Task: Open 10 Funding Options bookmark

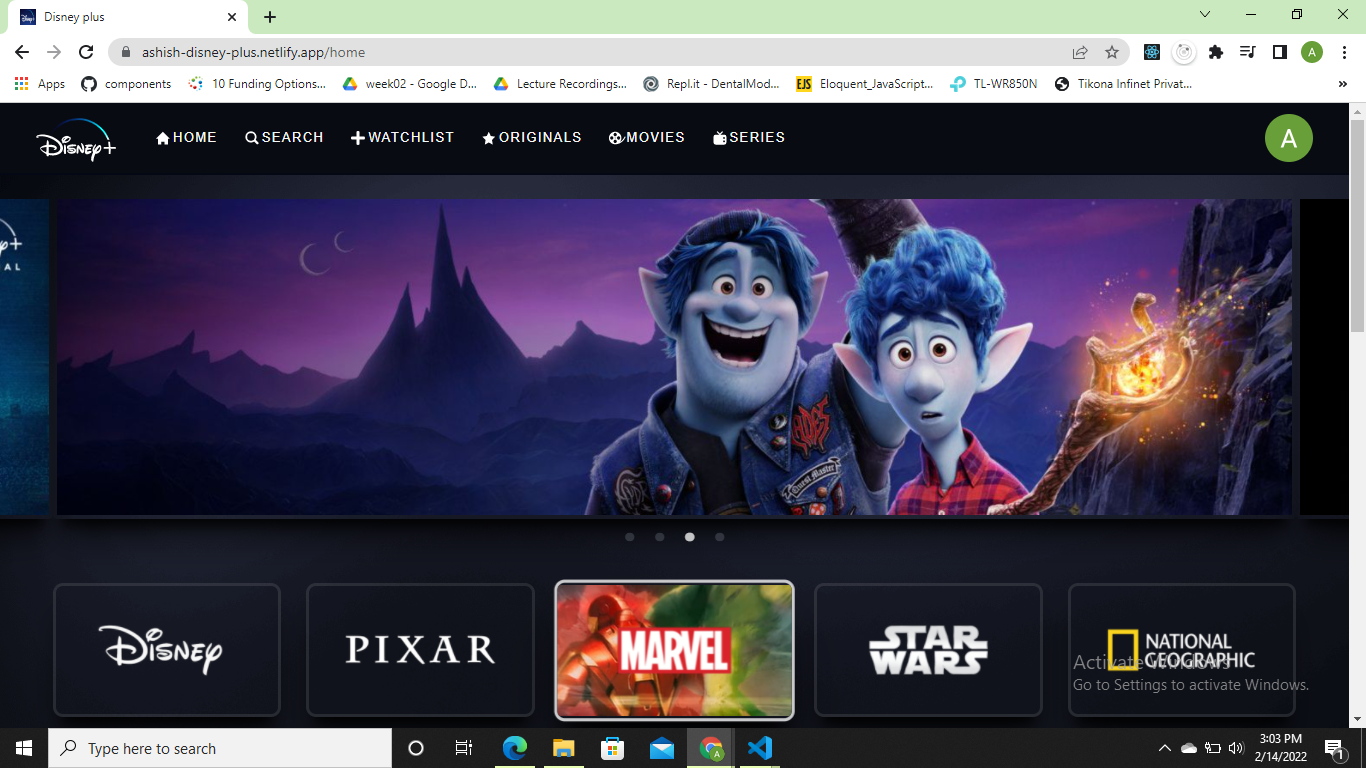Action: [257, 84]
